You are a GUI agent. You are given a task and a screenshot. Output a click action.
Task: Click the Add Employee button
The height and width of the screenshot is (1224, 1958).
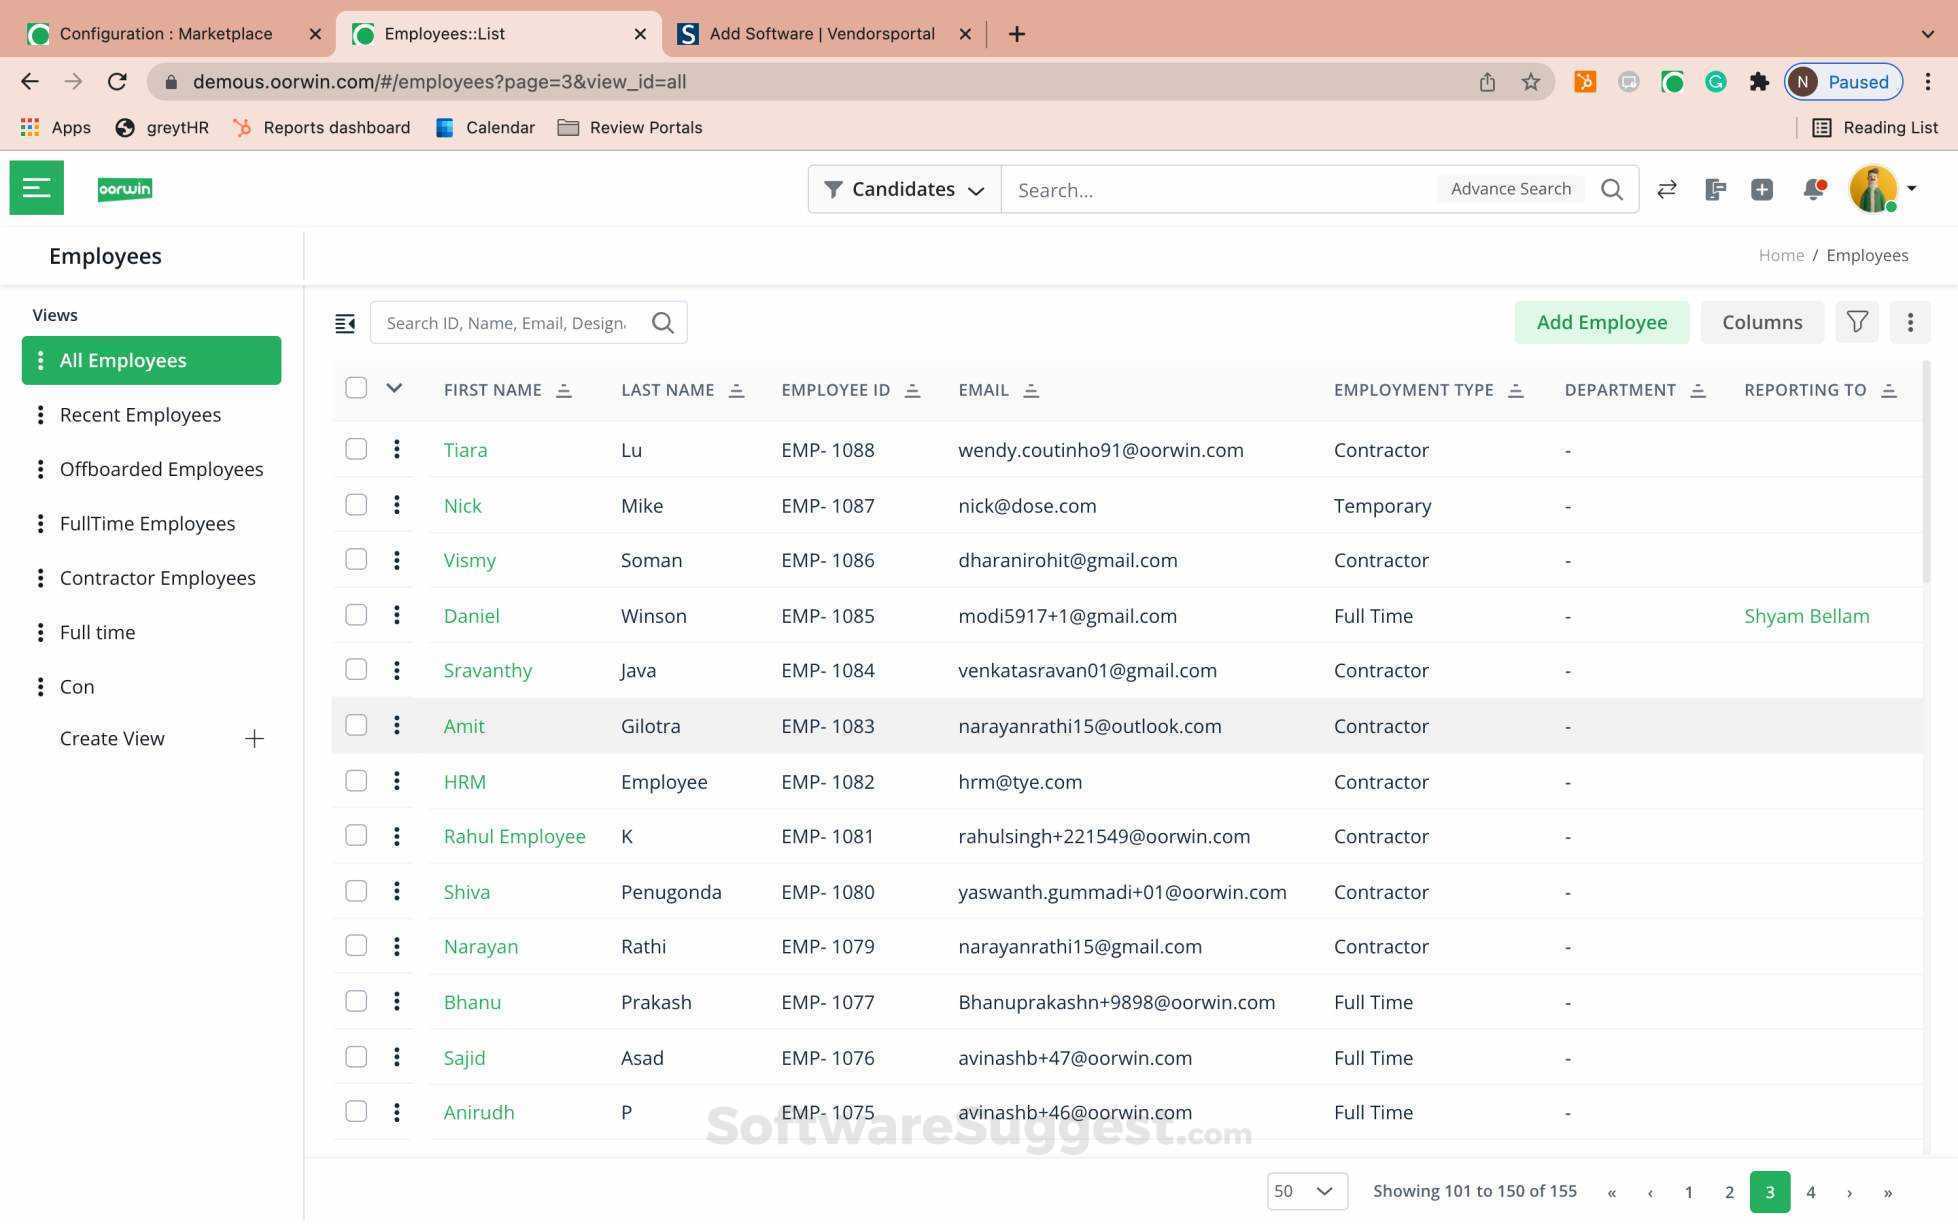click(x=1601, y=322)
